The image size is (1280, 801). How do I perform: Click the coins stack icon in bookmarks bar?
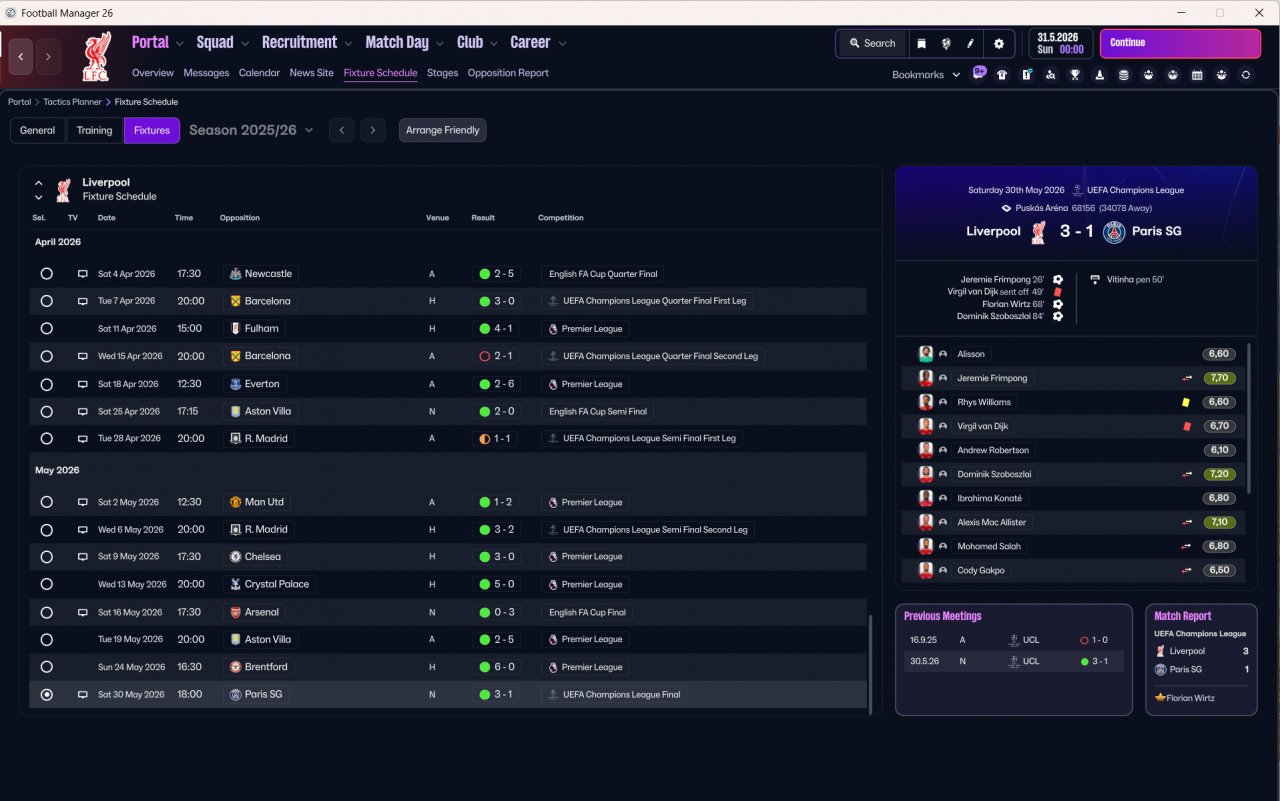[x=1124, y=75]
